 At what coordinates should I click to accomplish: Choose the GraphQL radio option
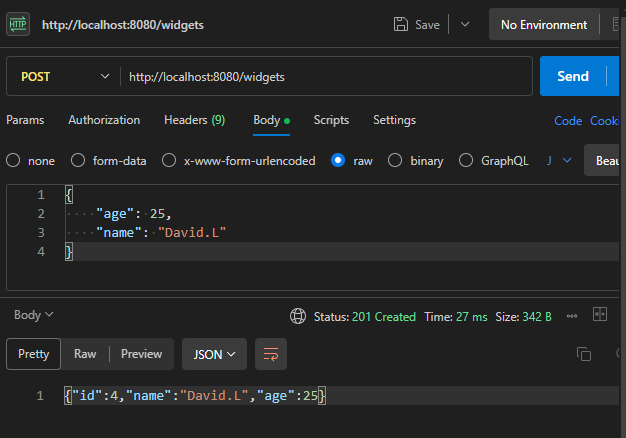tap(465, 160)
